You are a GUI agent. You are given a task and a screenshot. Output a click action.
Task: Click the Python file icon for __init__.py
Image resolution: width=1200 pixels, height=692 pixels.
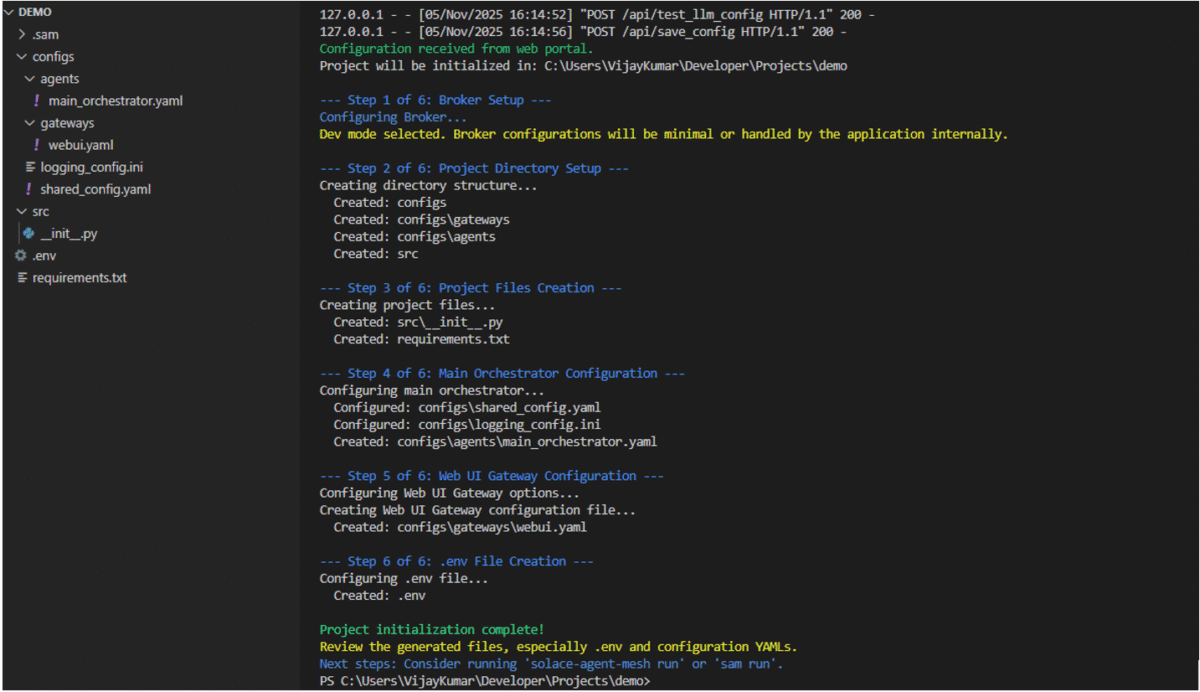[x=28, y=233]
